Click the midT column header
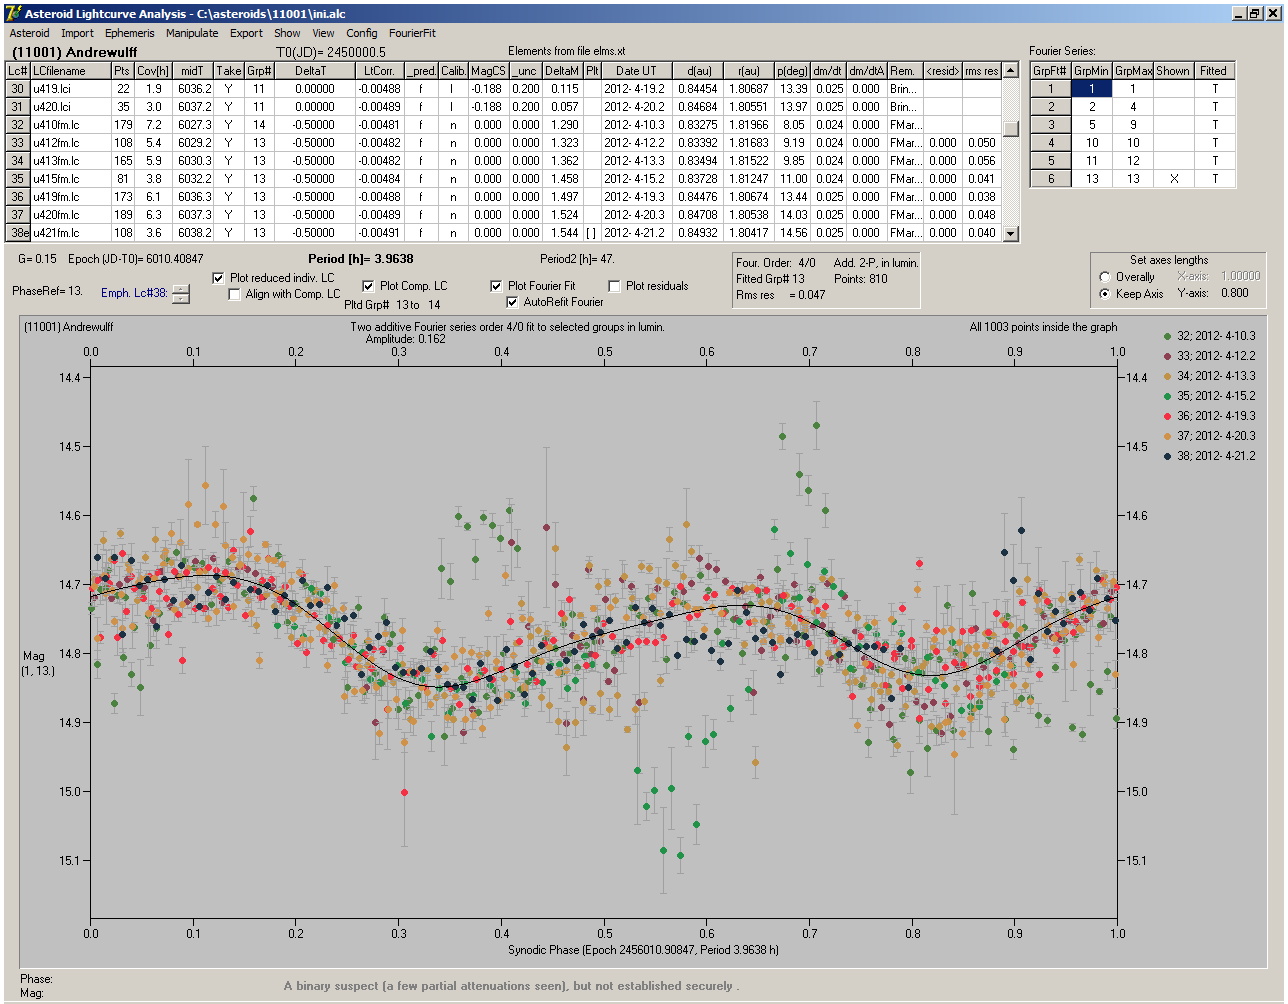1288x1004 pixels. pyautogui.click(x=193, y=71)
